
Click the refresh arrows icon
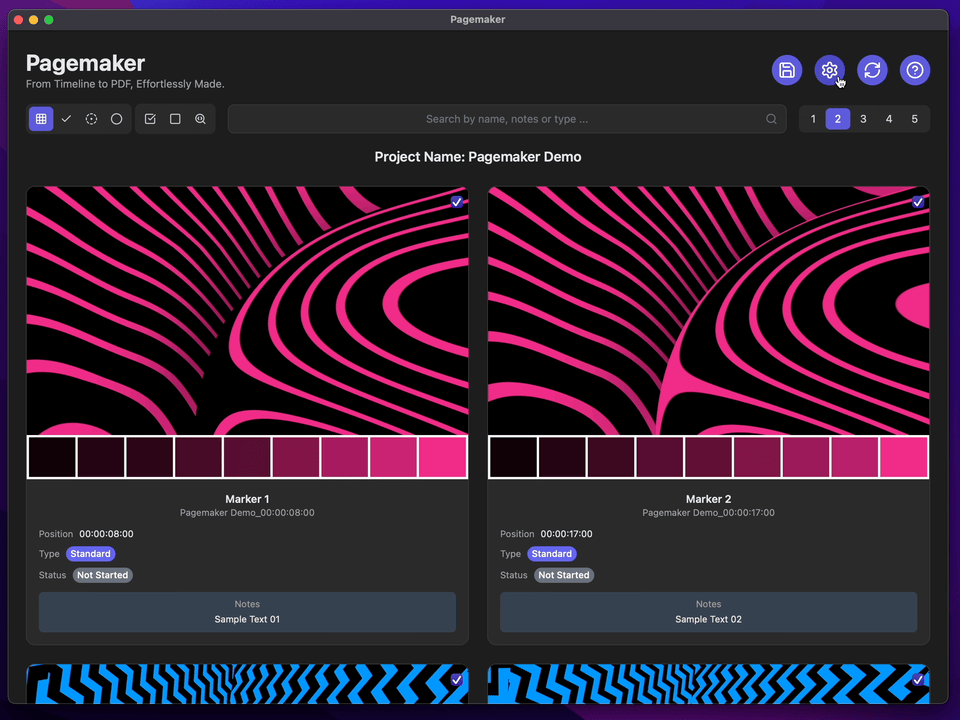coord(872,70)
